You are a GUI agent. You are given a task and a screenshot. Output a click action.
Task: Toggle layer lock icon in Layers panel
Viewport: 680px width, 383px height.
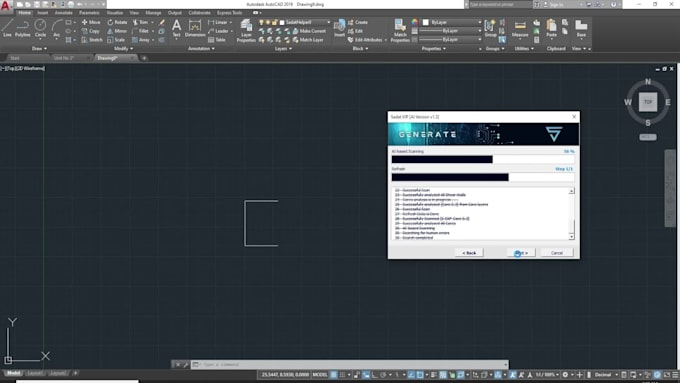click(275, 22)
